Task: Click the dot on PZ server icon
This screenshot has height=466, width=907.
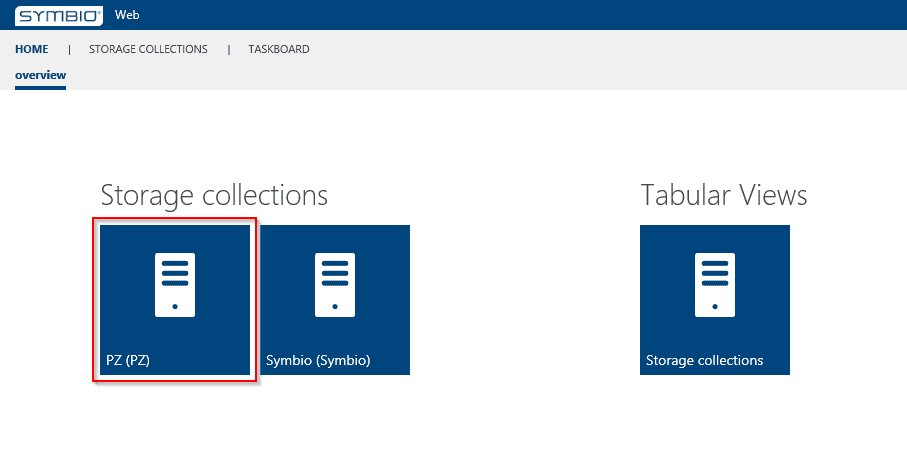Action: [175, 307]
